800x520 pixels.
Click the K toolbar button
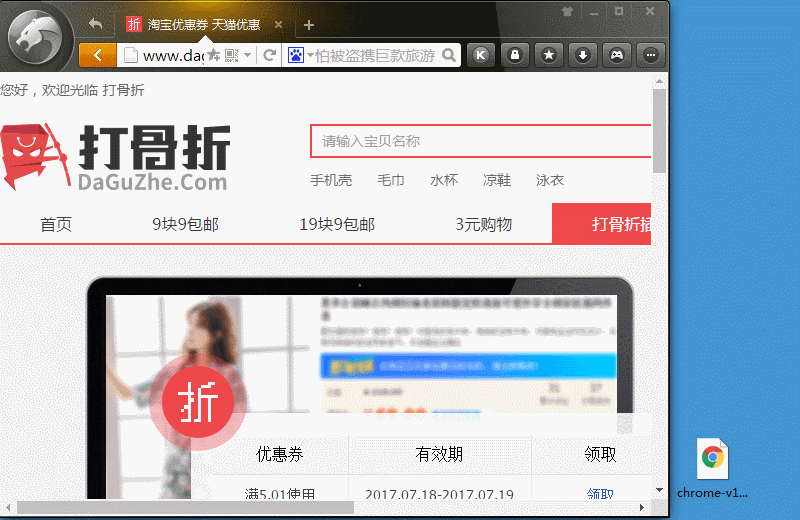[481, 55]
